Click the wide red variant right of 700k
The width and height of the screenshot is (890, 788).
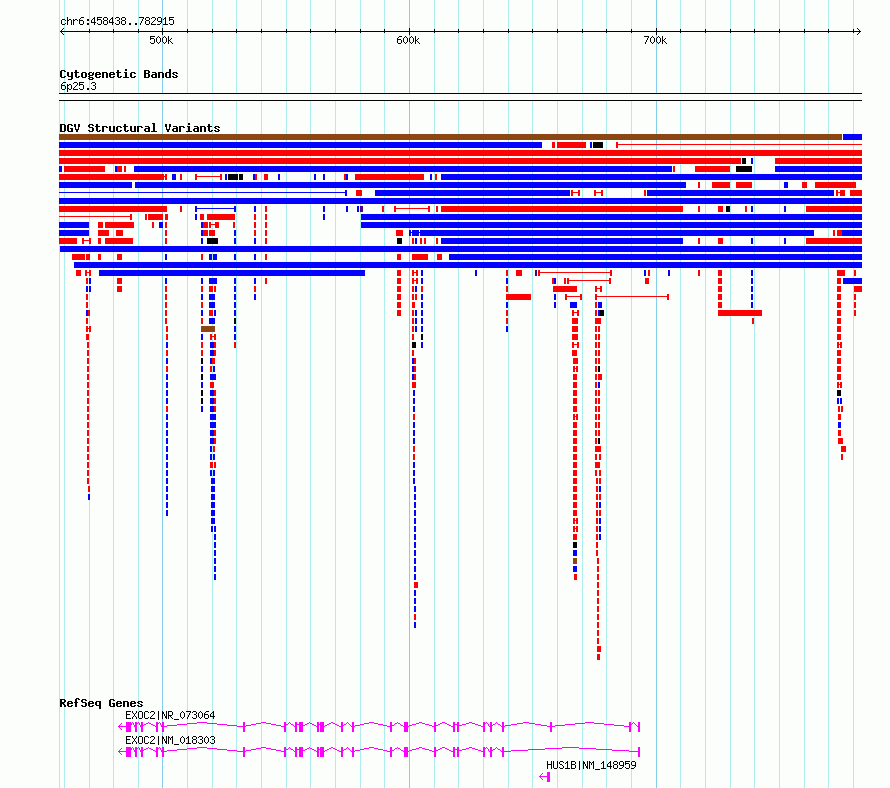click(x=740, y=313)
